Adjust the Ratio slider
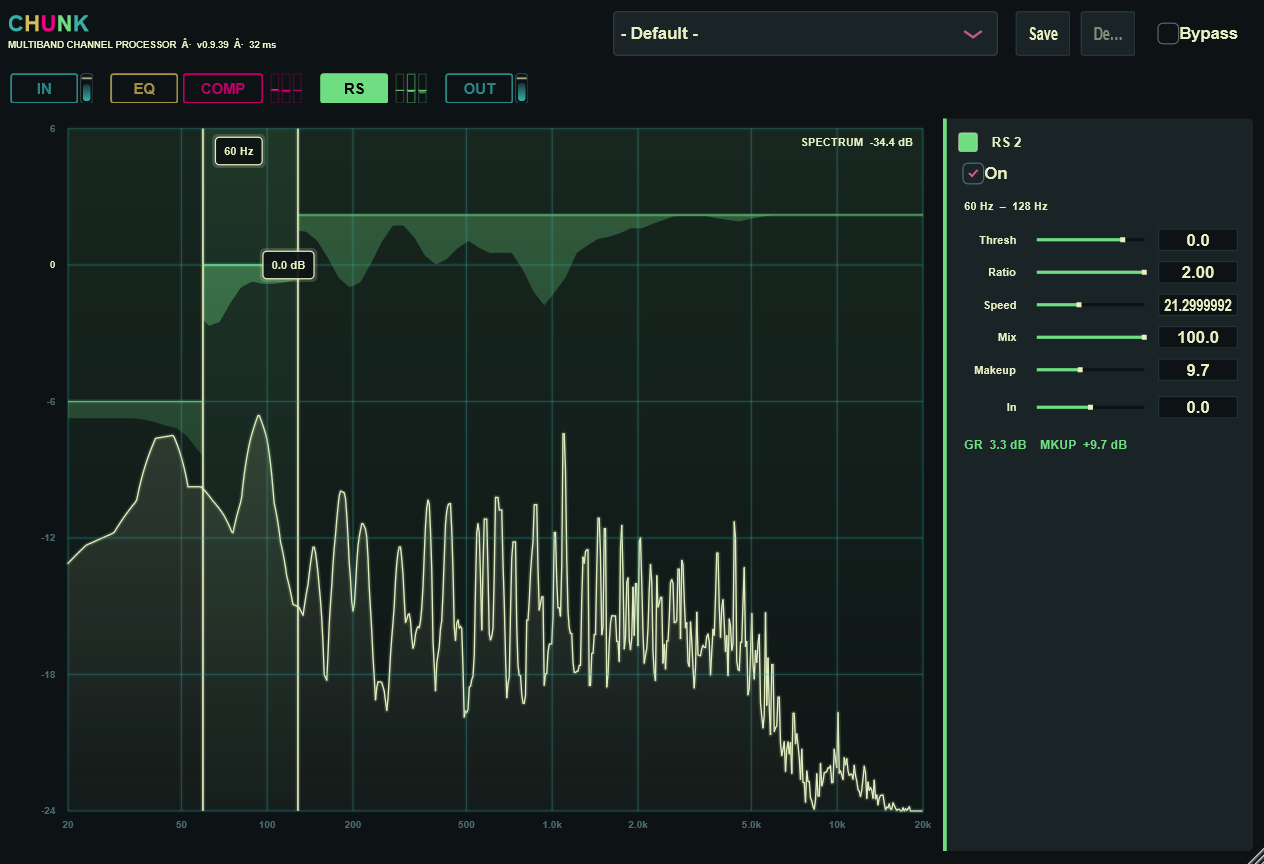This screenshot has width=1264, height=864. 1090,272
